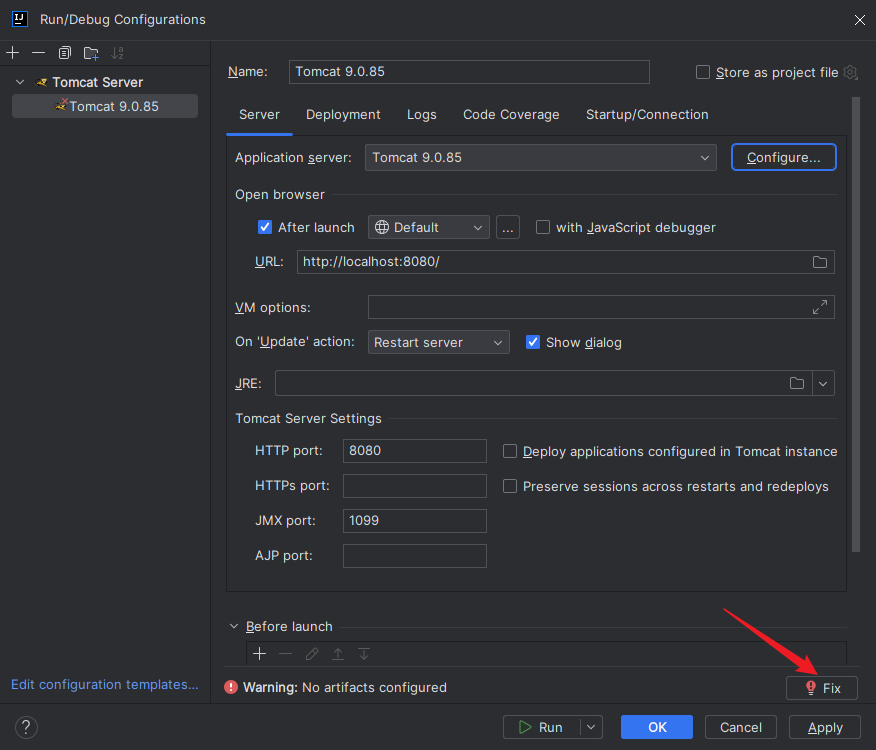The width and height of the screenshot is (876, 750).
Task: Create a new folder in the configurations toolbar
Action: point(91,53)
